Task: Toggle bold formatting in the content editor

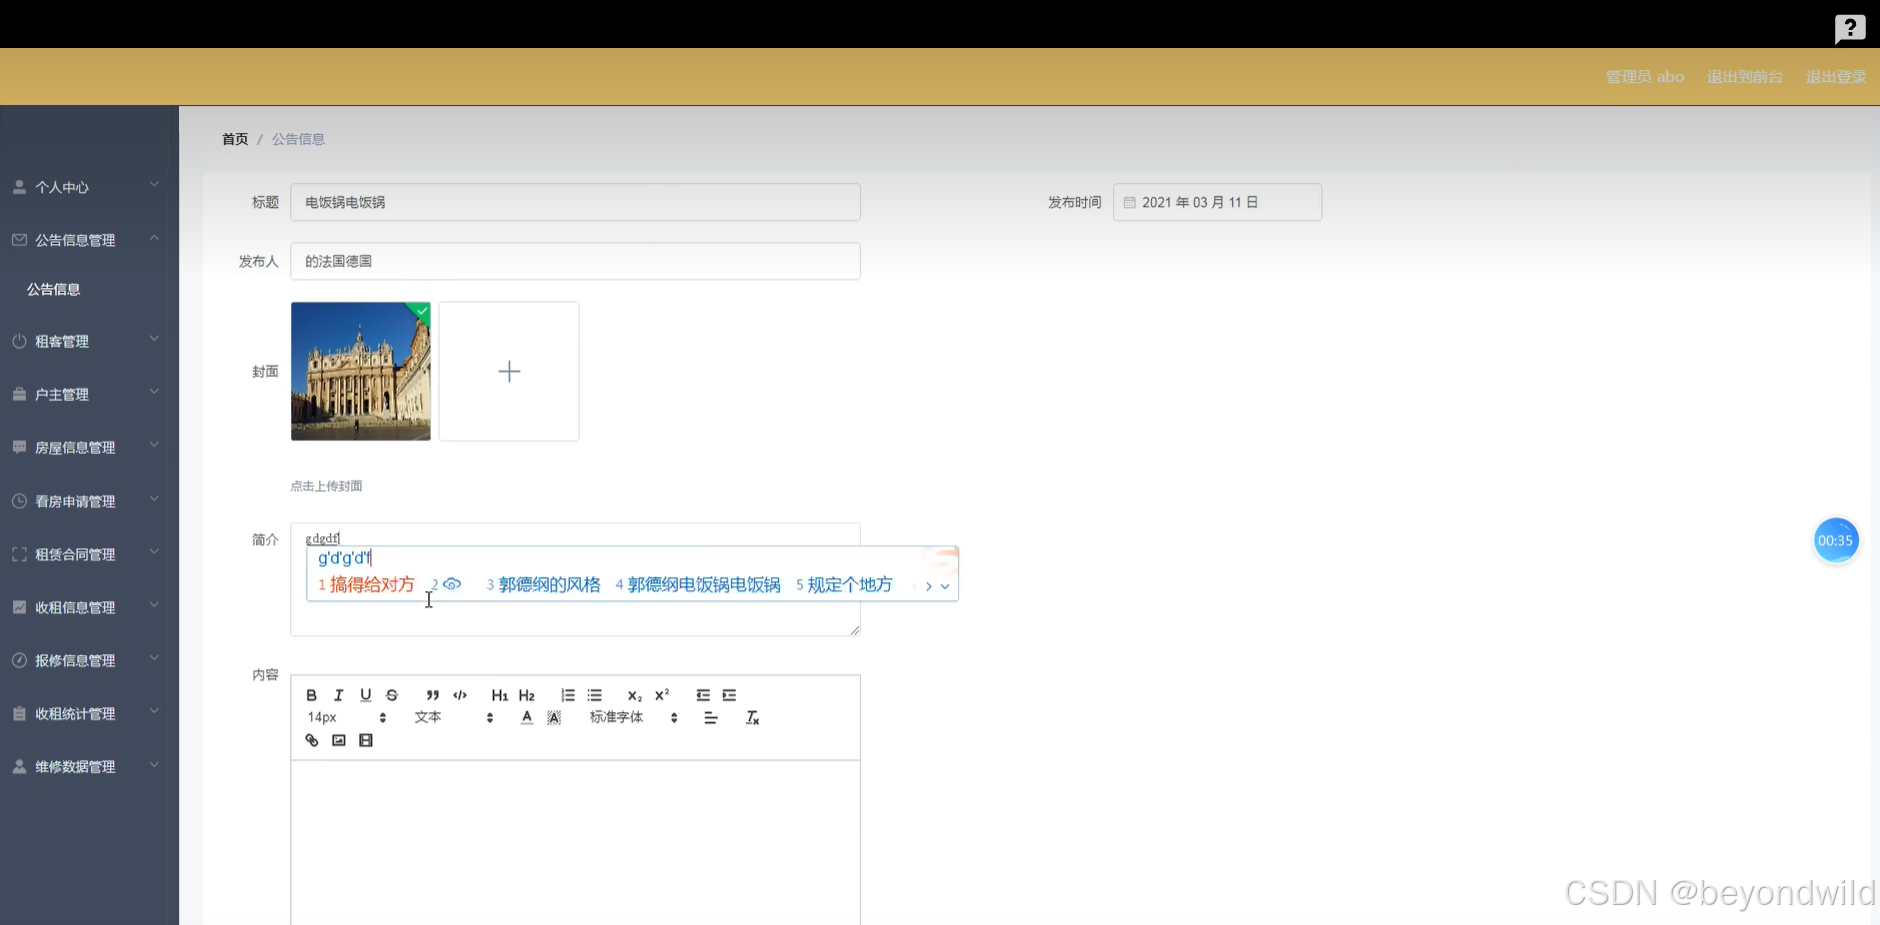Action: 311,695
